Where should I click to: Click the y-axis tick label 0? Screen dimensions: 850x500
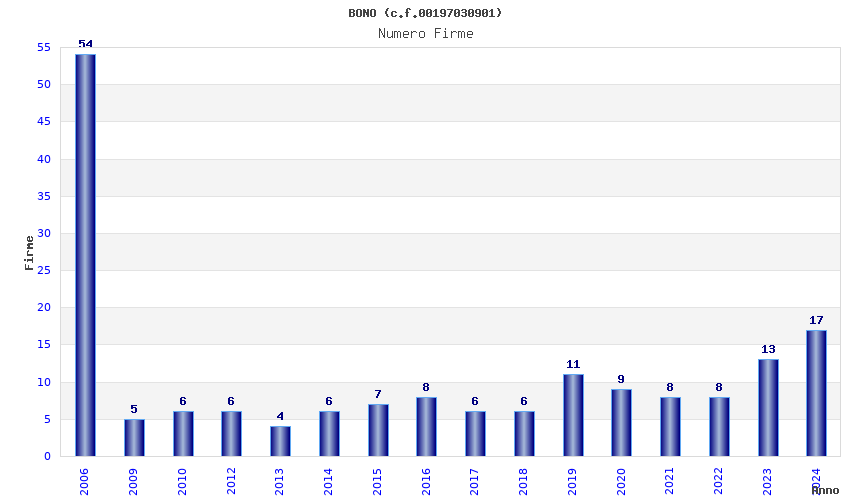[48, 457]
